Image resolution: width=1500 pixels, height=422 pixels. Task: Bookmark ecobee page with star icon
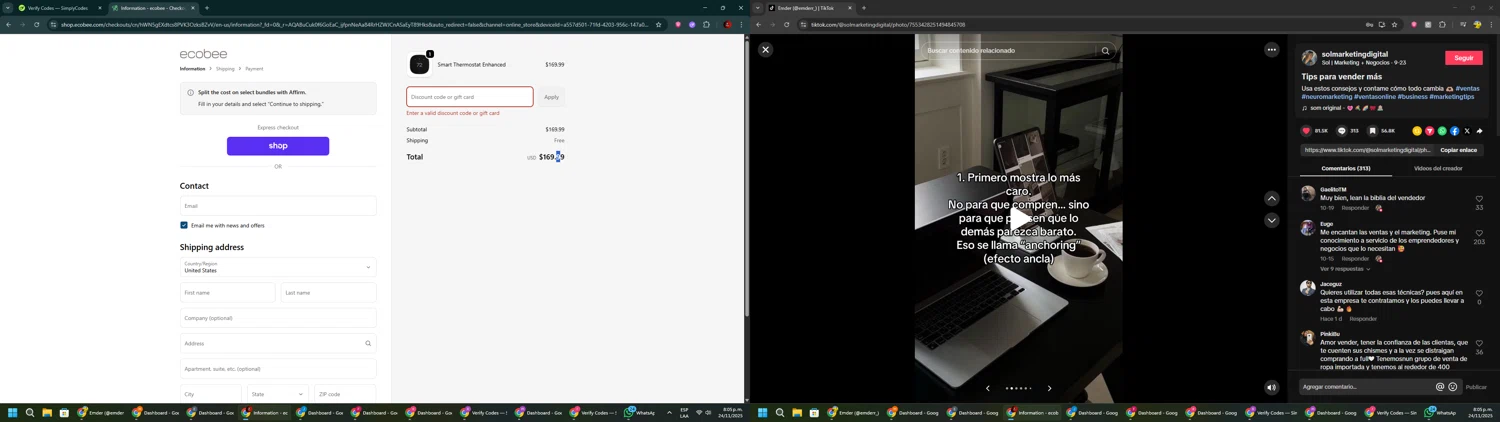tap(658, 25)
